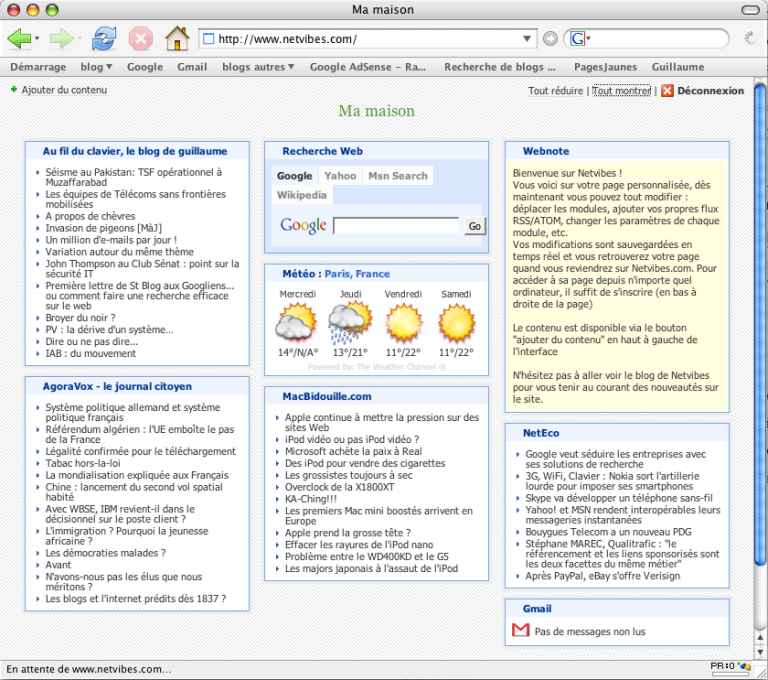This screenshot has width=768, height=680.
Task: Open the blog bookmarks folder dropdown
Action: pos(96,67)
